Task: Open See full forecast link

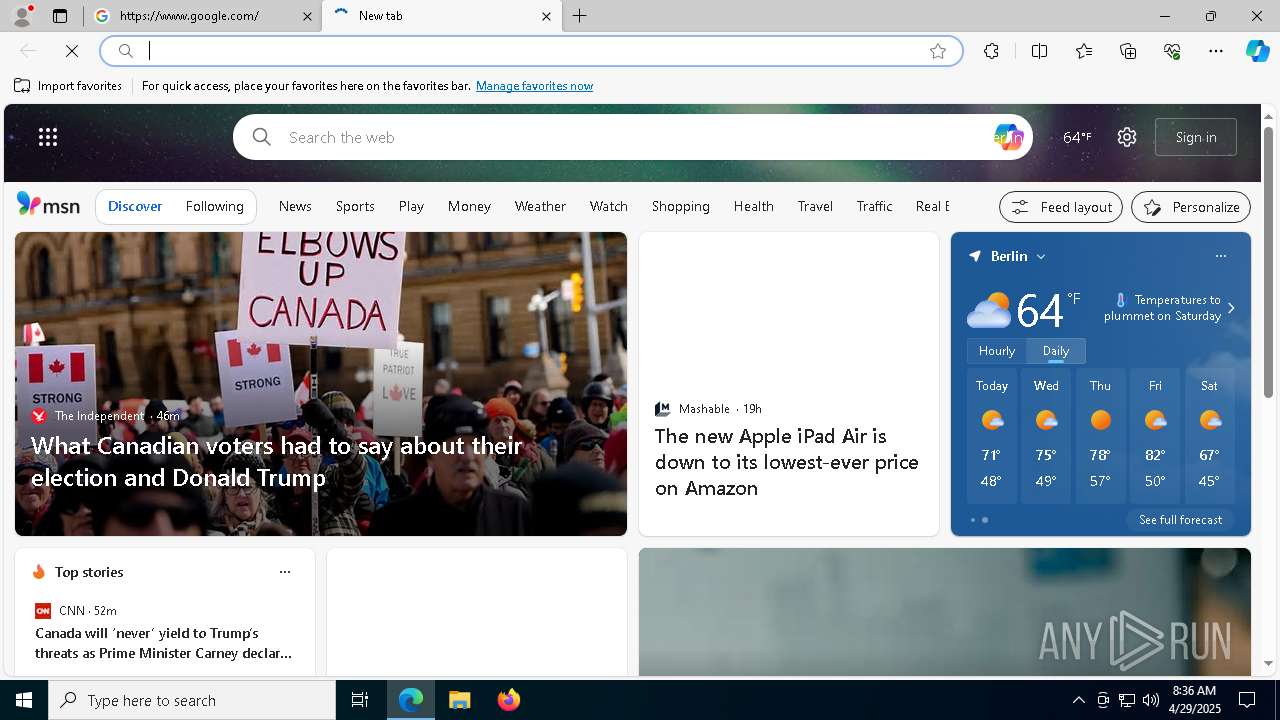Action: click(1180, 520)
